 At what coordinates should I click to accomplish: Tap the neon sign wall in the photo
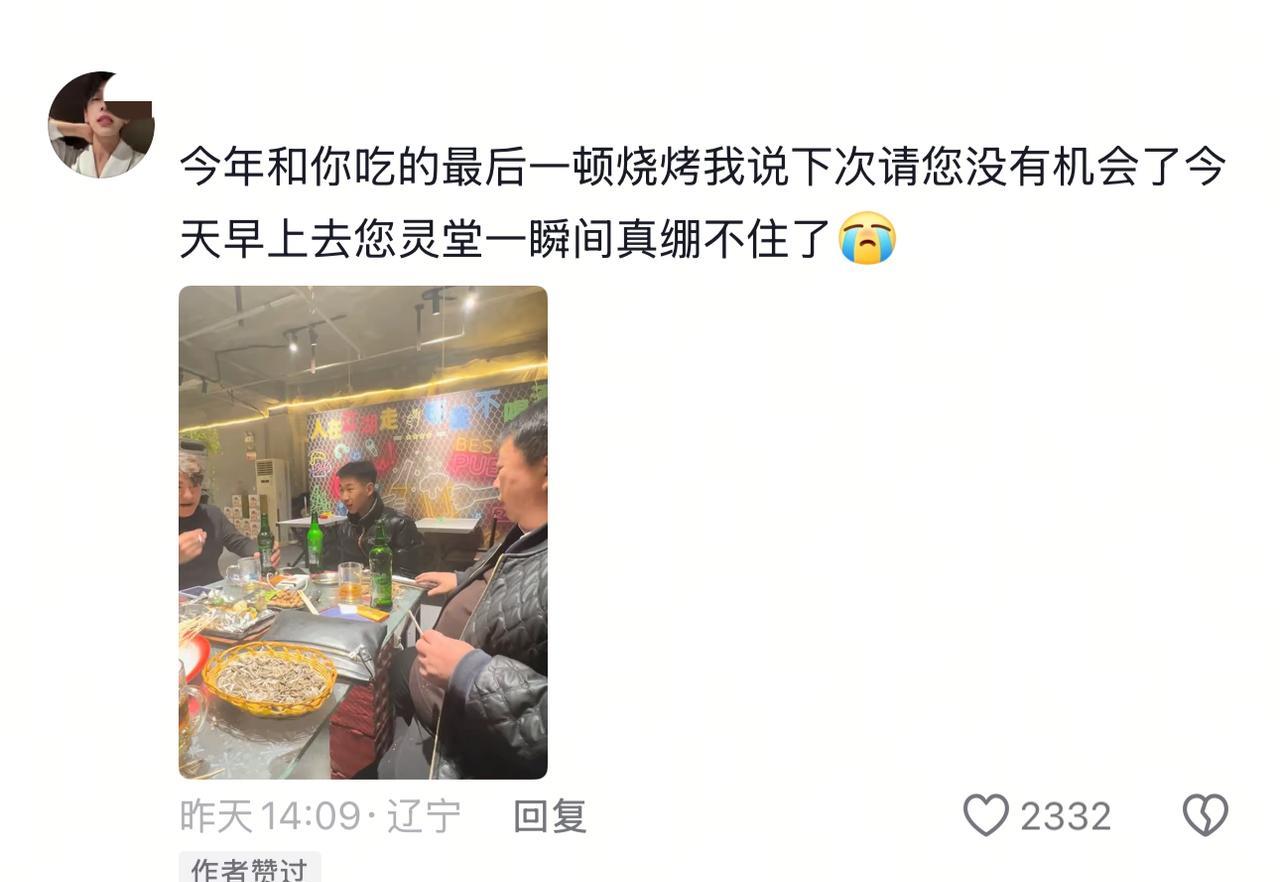click(x=425, y=450)
